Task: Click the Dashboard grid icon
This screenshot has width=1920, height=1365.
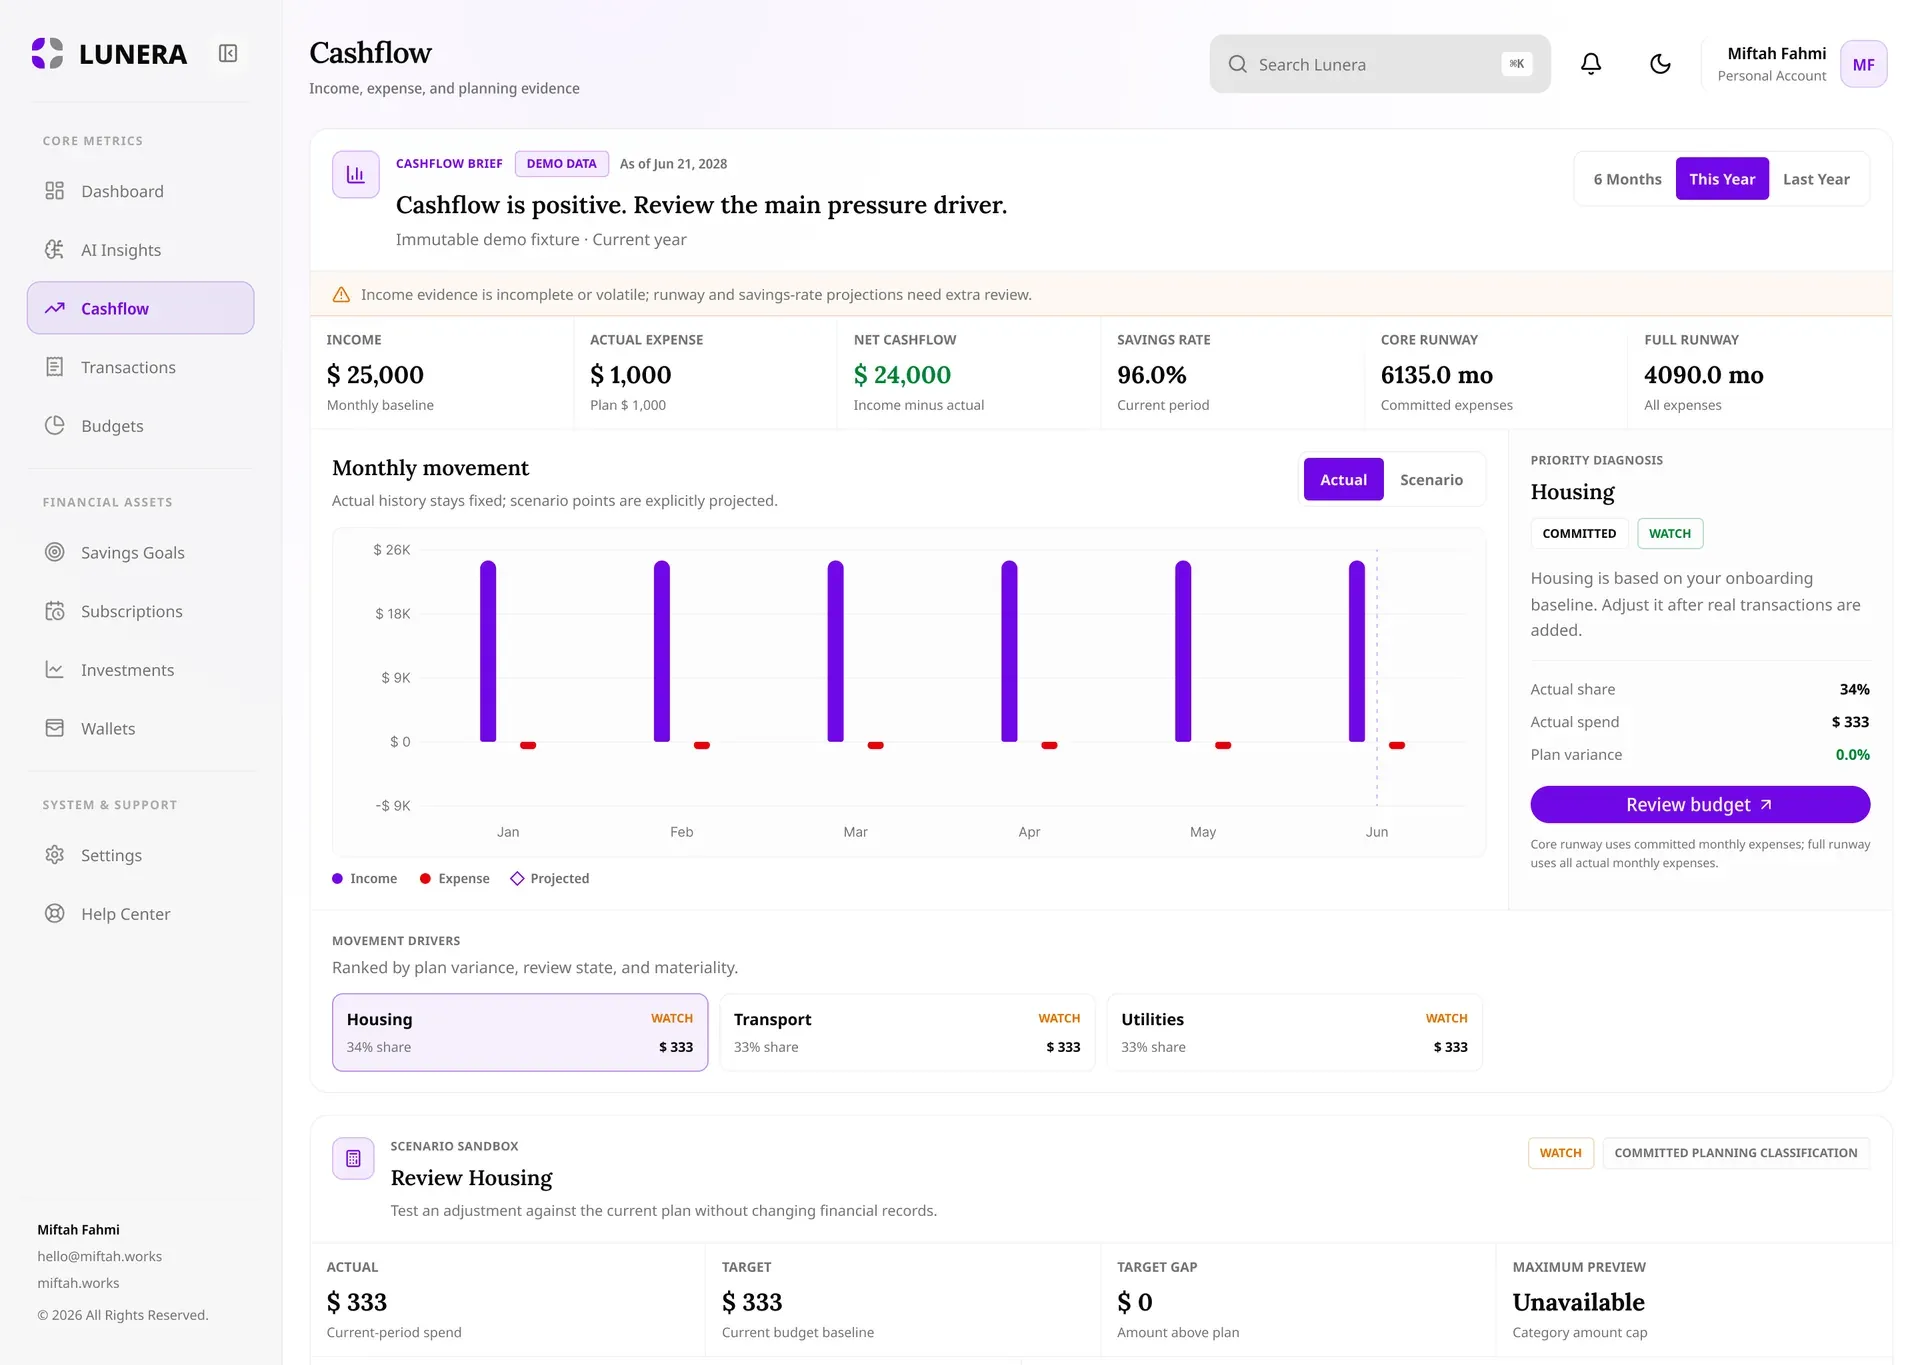Action: [x=55, y=191]
